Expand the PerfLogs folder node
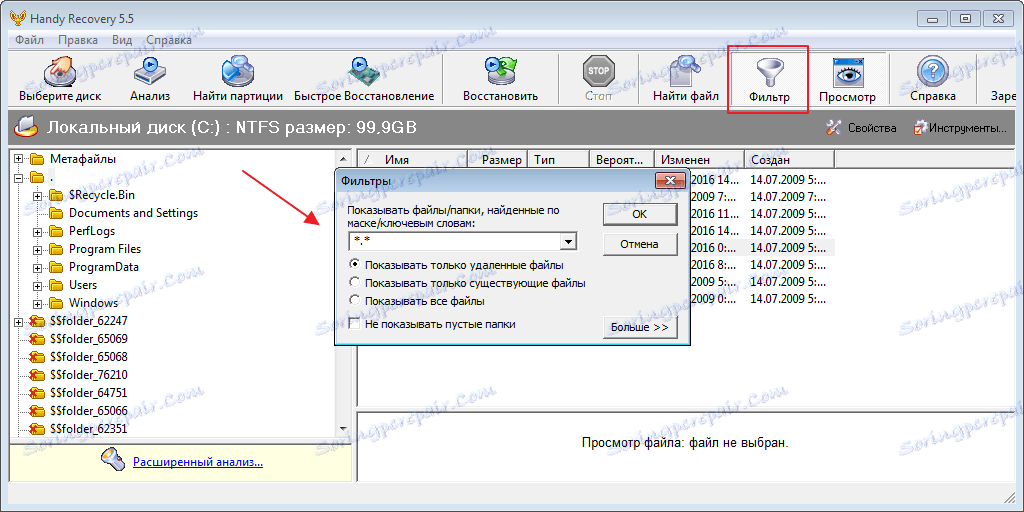The width and height of the screenshot is (1024, 512). [x=37, y=231]
